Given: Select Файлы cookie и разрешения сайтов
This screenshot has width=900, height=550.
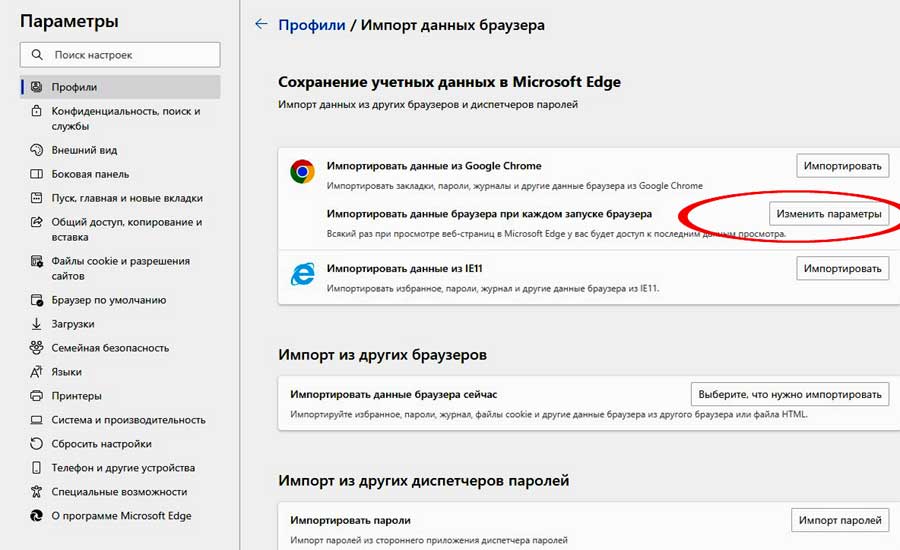Looking at the screenshot, I should click(120, 268).
